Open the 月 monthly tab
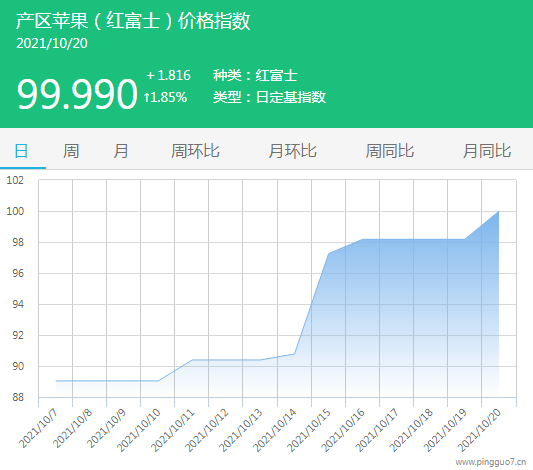This screenshot has width=533, height=470. [x=121, y=151]
